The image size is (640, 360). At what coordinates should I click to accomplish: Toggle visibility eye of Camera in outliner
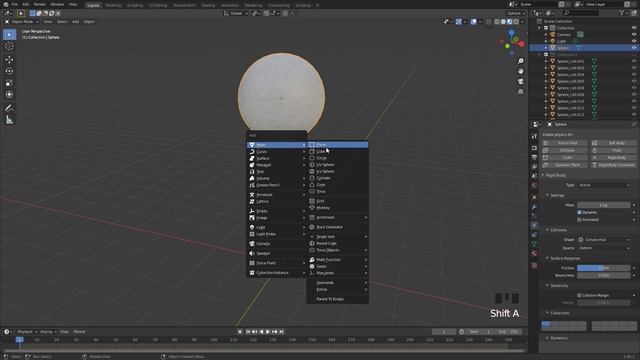[x=634, y=35]
